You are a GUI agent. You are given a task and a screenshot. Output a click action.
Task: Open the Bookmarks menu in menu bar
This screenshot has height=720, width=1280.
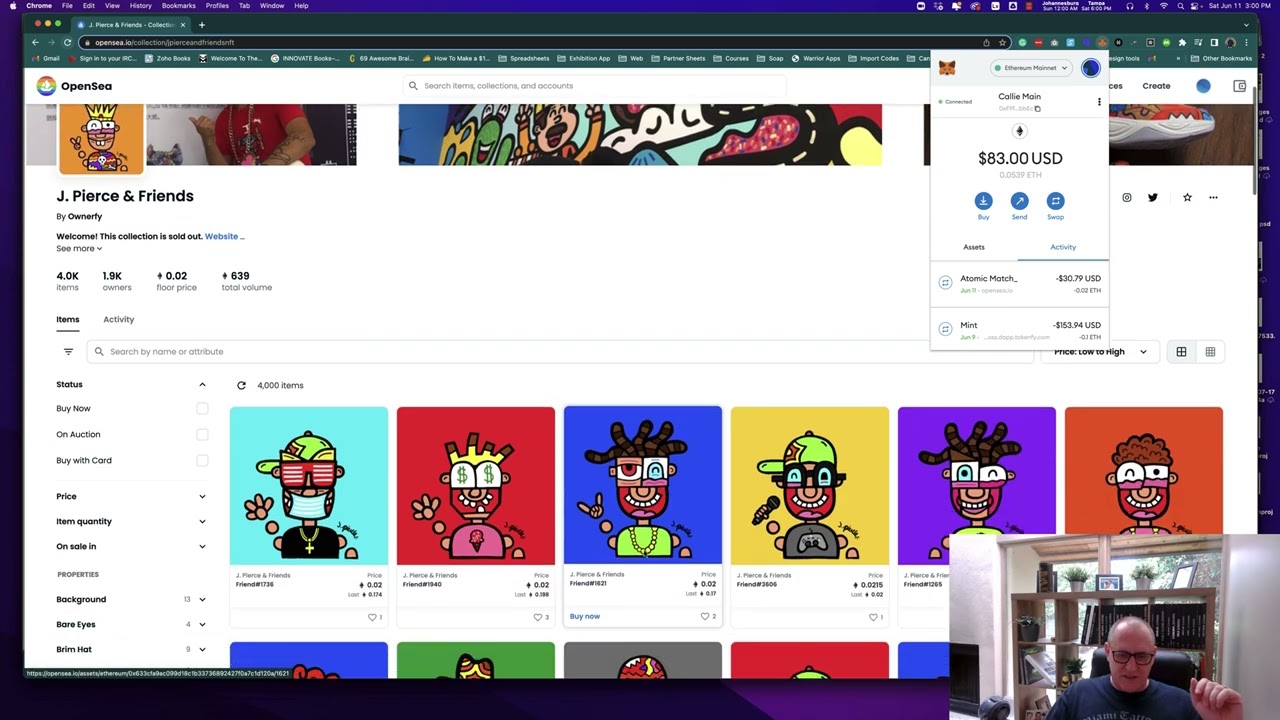pos(179,6)
